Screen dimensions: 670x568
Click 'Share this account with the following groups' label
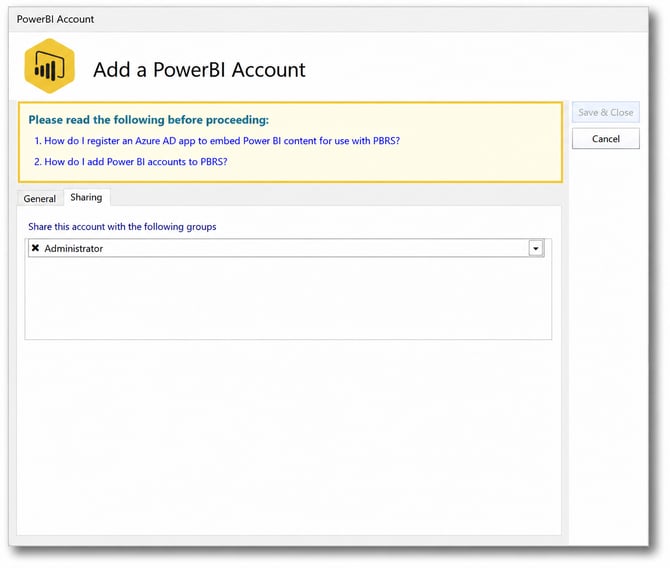[x=122, y=227]
